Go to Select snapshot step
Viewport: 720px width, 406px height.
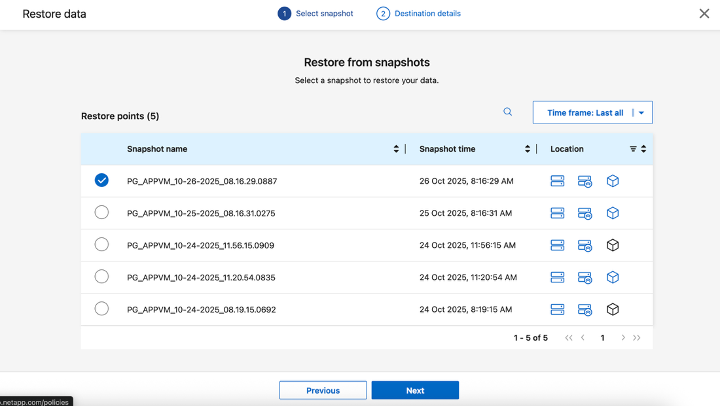tap(317, 14)
